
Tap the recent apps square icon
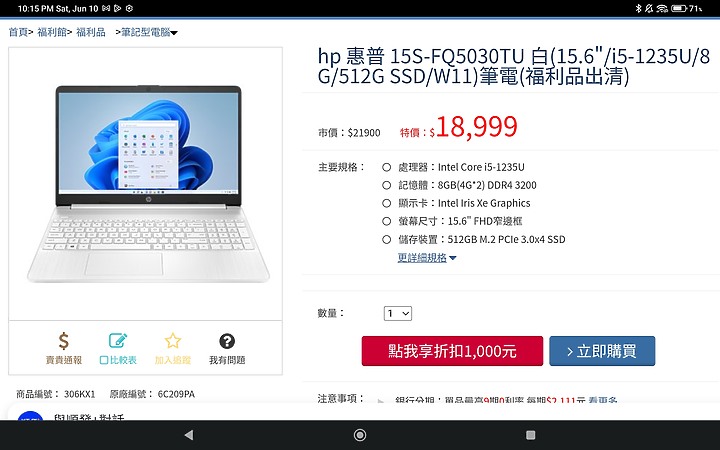[x=530, y=435]
